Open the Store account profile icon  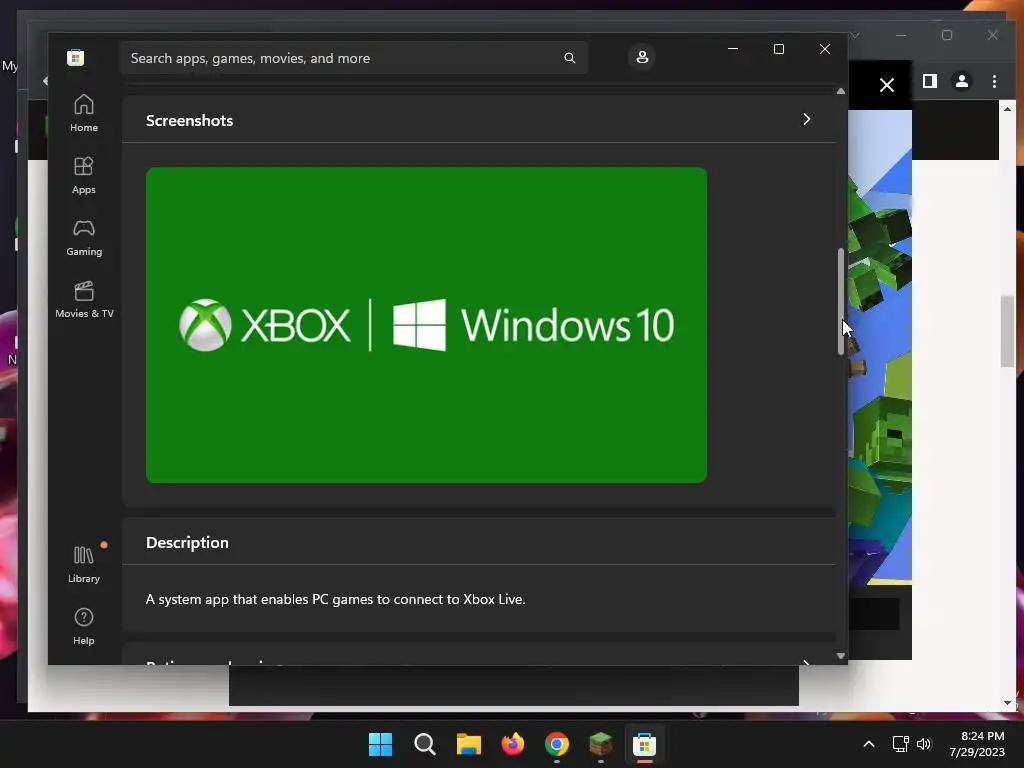642,57
